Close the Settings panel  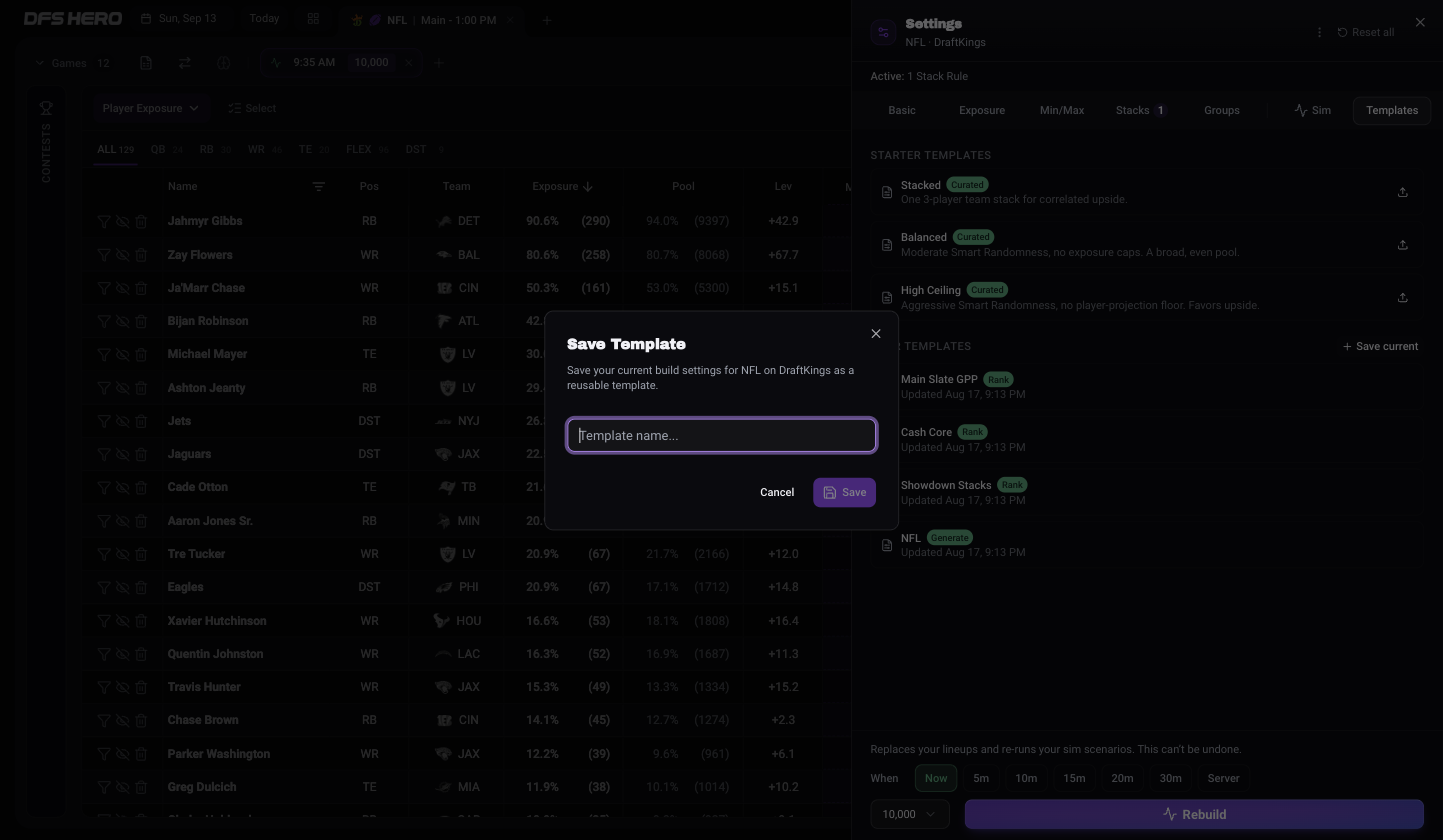click(x=1420, y=22)
